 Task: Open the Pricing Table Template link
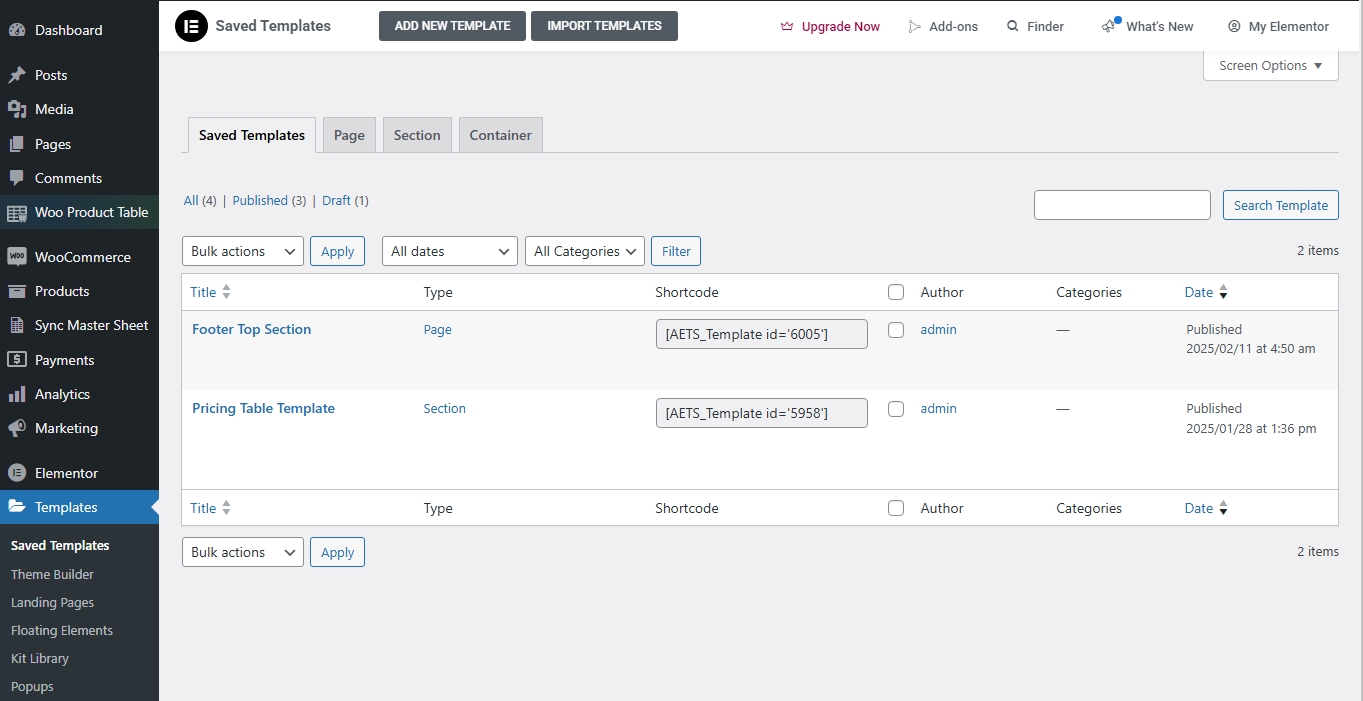[x=263, y=408]
